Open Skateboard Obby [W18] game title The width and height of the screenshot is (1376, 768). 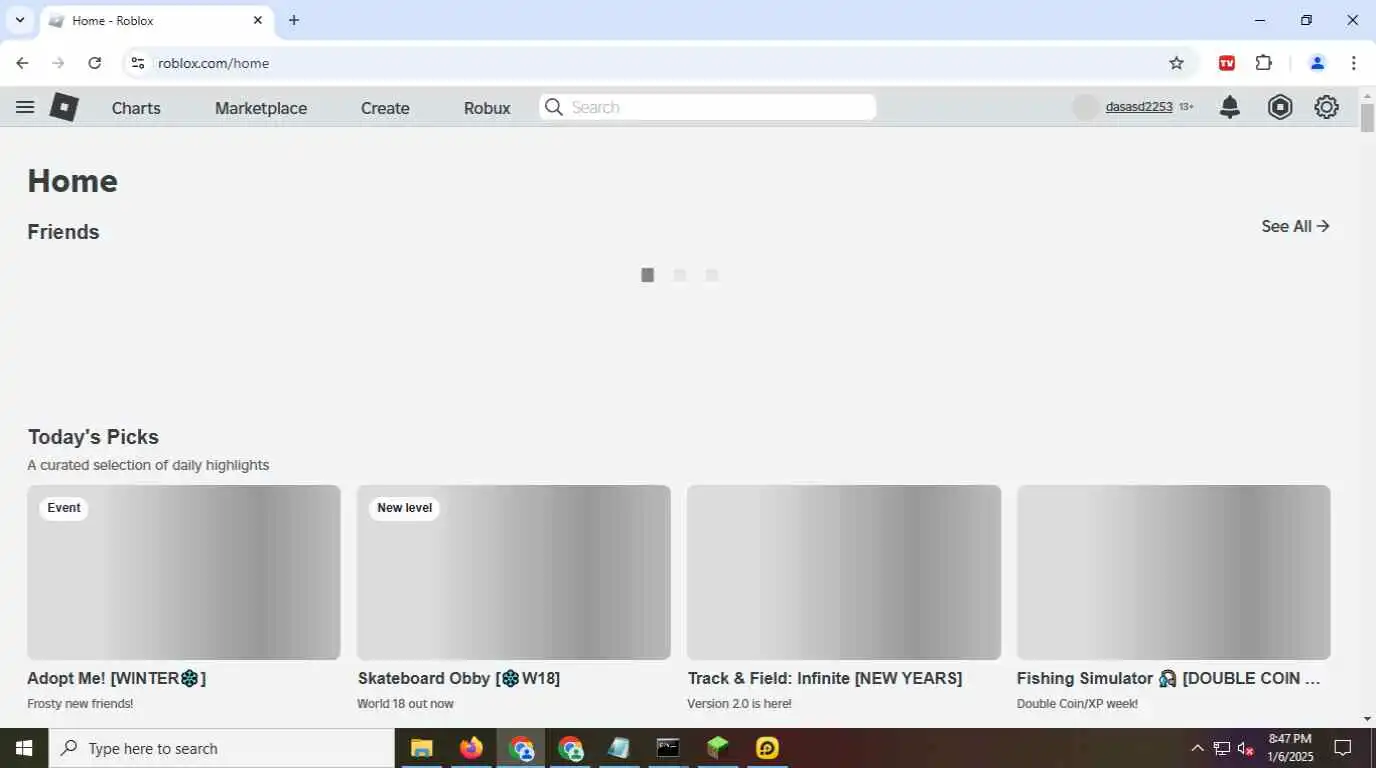pyautogui.click(x=459, y=678)
